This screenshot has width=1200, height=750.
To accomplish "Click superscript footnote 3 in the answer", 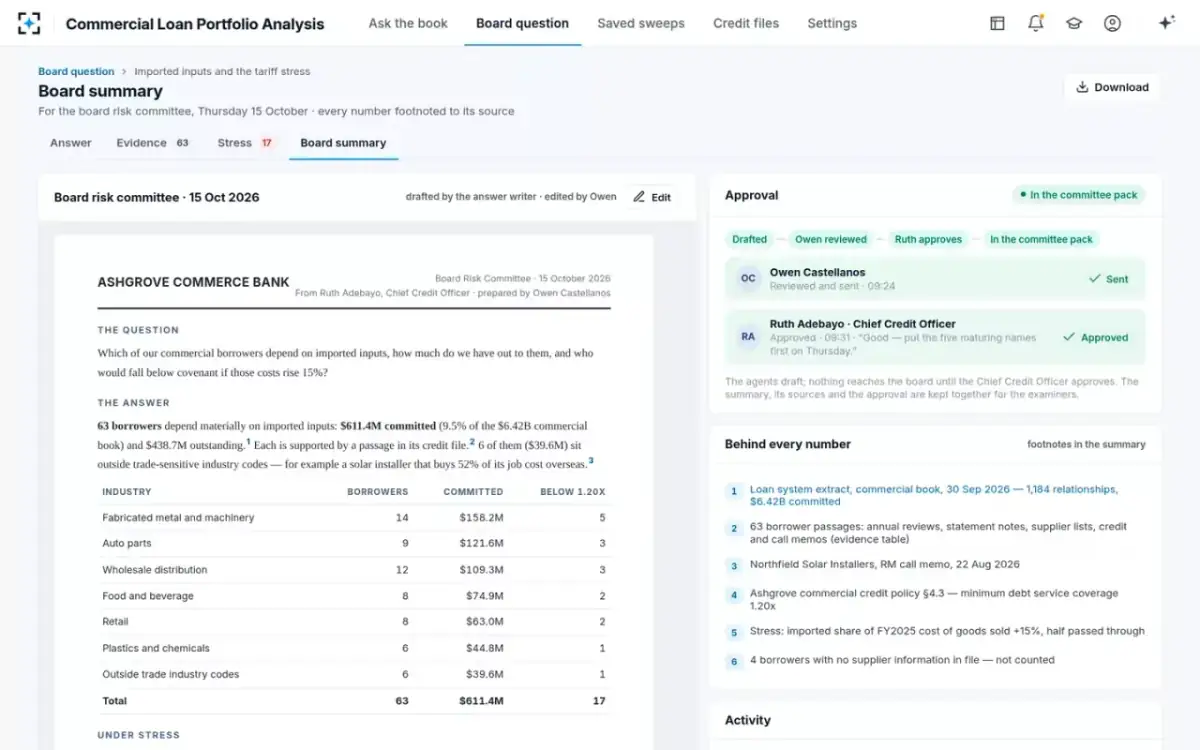I will click(591, 460).
